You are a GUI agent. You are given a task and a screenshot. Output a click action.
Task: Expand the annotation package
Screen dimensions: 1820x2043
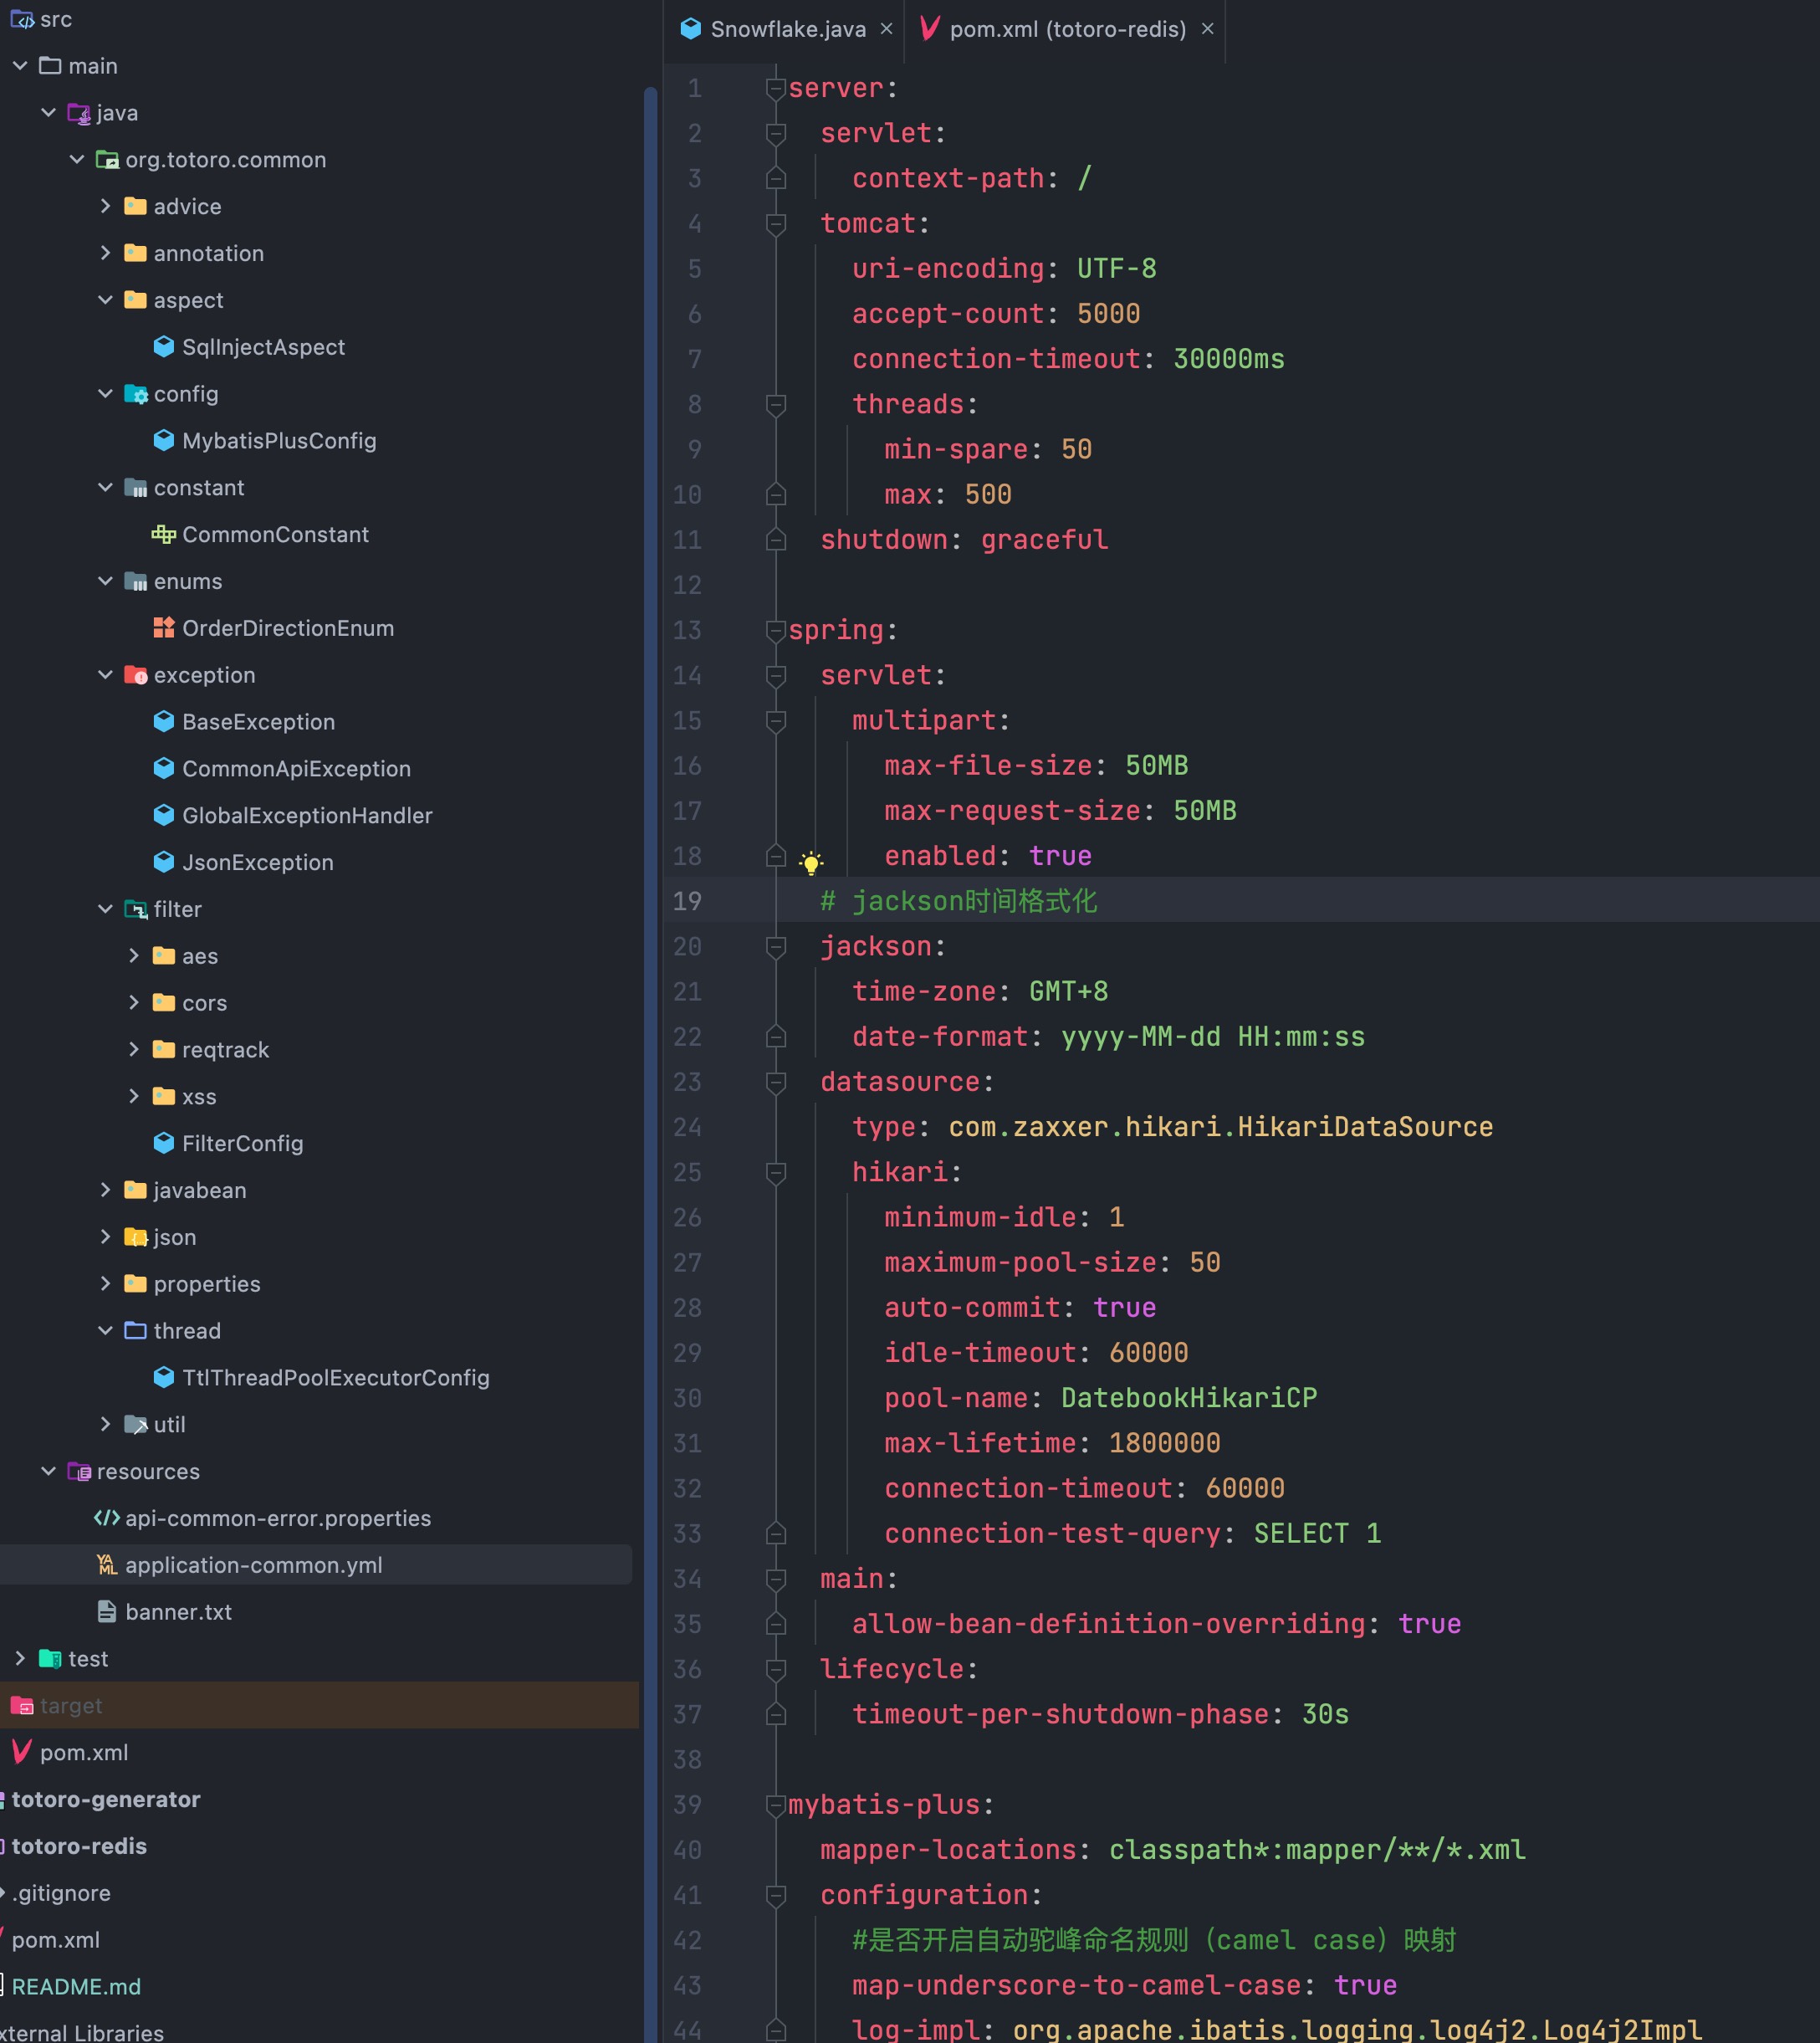click(105, 253)
